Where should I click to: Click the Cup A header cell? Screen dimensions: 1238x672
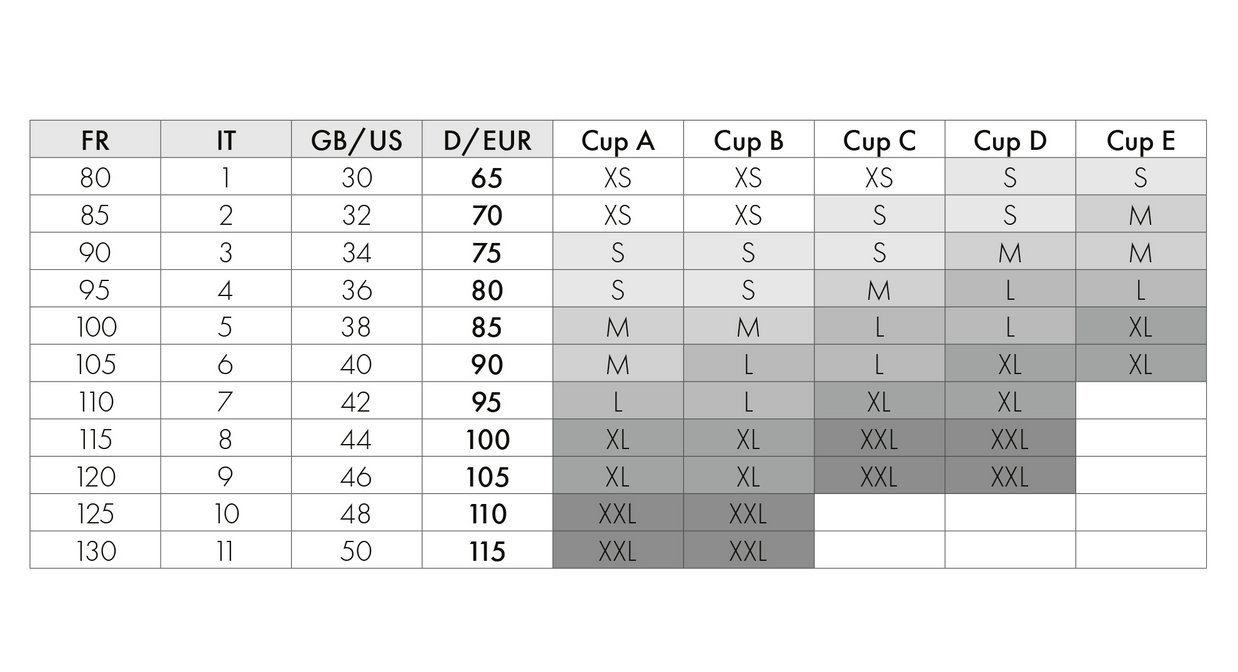pyautogui.click(x=618, y=140)
